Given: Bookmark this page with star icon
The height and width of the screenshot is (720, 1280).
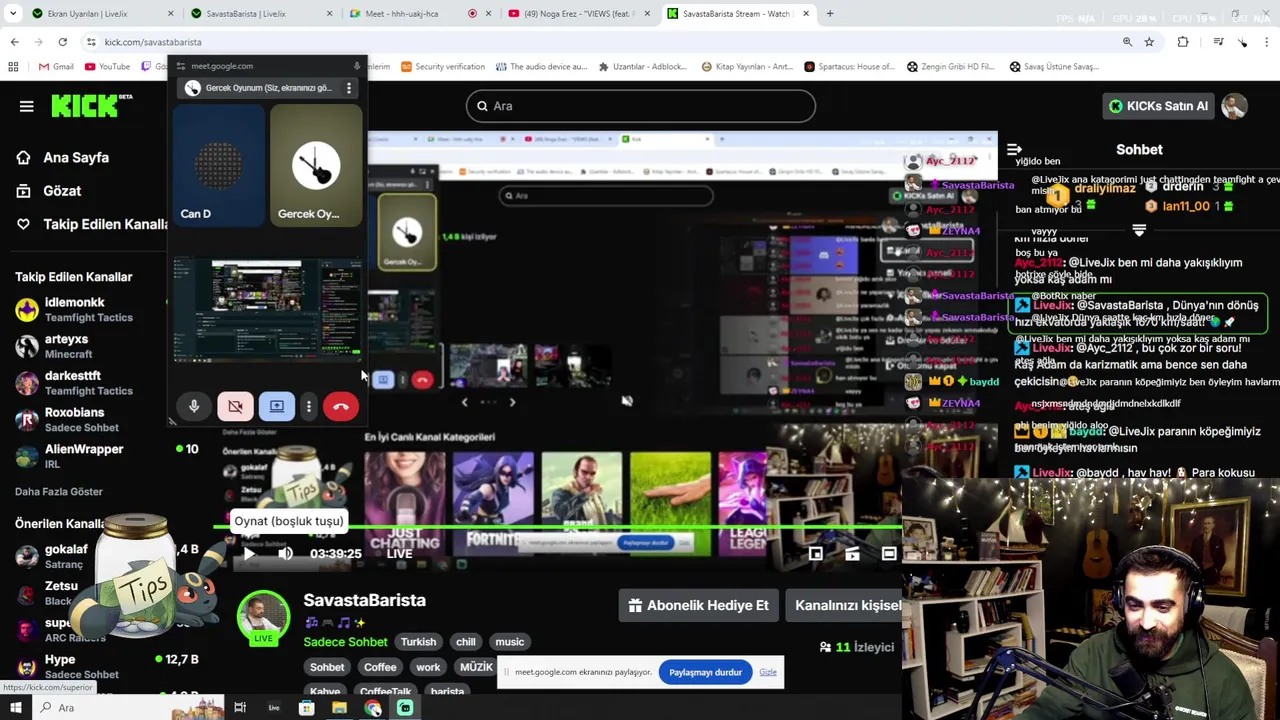Looking at the screenshot, I should click(x=1150, y=42).
